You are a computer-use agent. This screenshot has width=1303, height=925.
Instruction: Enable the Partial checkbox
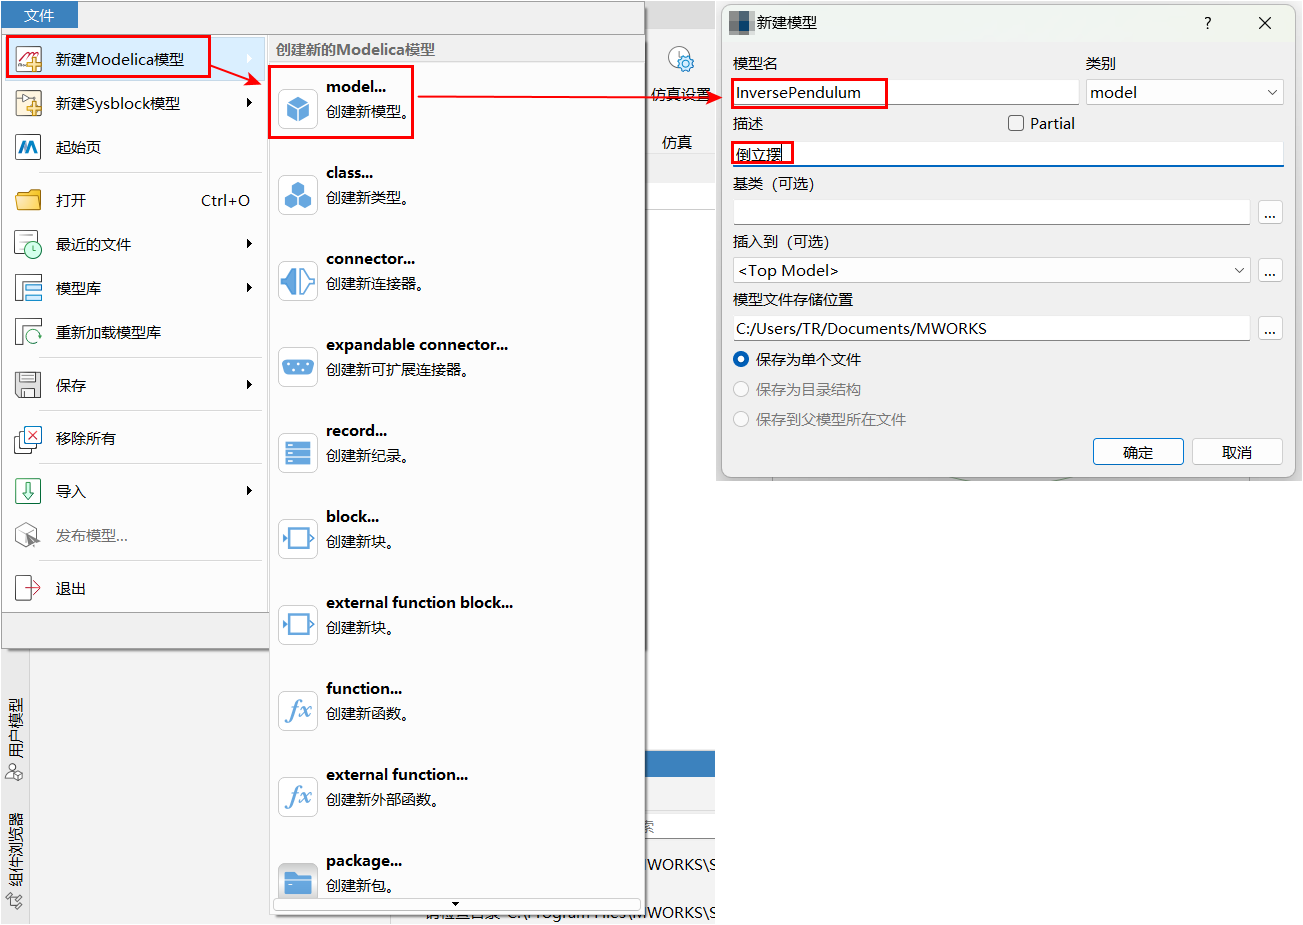tap(1016, 123)
